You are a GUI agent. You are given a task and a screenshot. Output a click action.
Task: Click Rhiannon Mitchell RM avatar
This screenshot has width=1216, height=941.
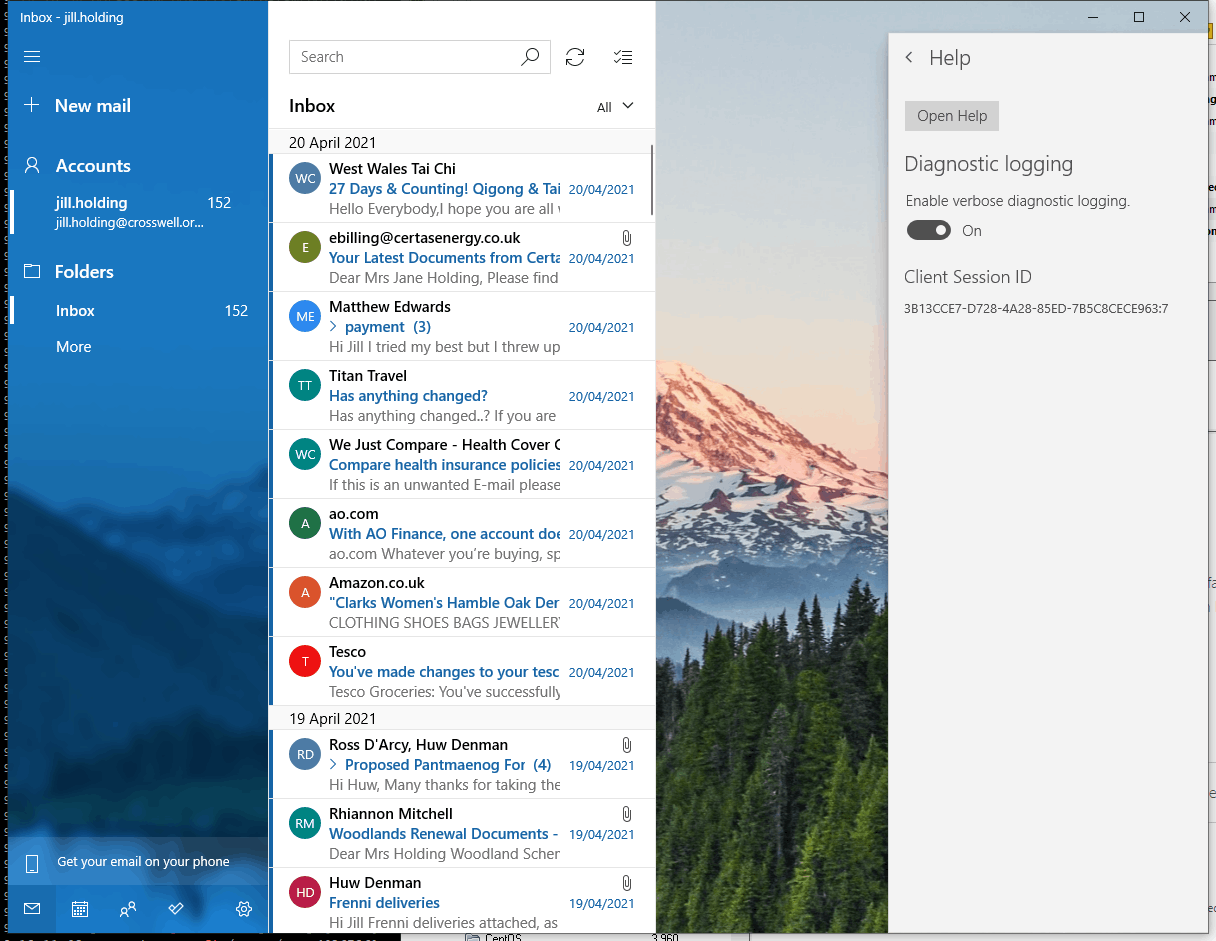[305, 823]
